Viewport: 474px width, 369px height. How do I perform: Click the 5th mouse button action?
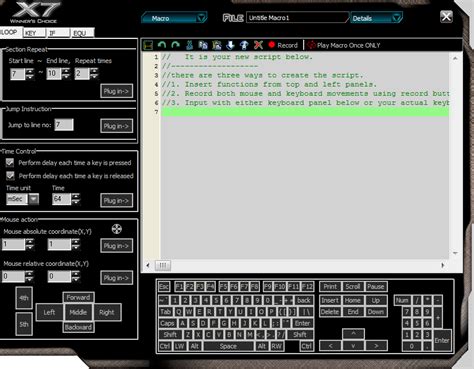[x=24, y=324]
